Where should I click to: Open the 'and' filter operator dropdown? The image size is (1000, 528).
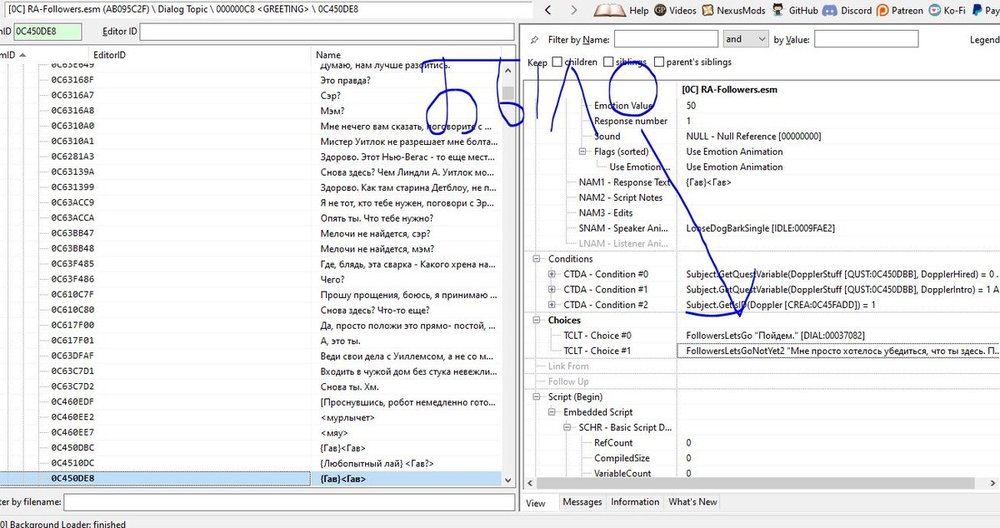(746, 40)
